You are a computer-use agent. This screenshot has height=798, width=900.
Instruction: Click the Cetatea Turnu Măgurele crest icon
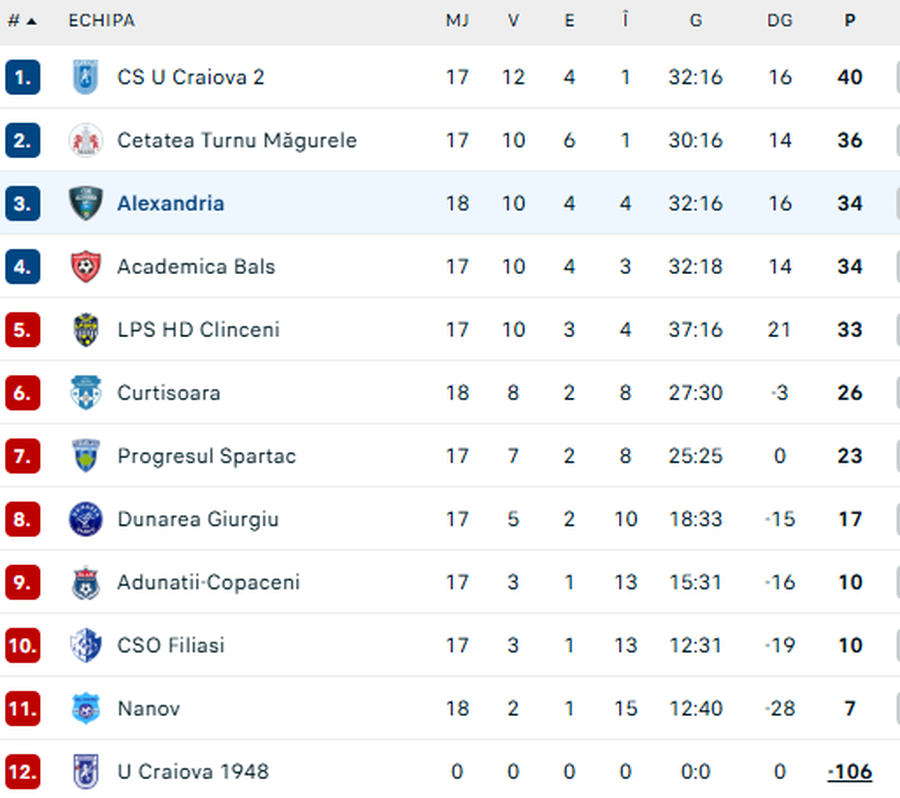point(85,140)
